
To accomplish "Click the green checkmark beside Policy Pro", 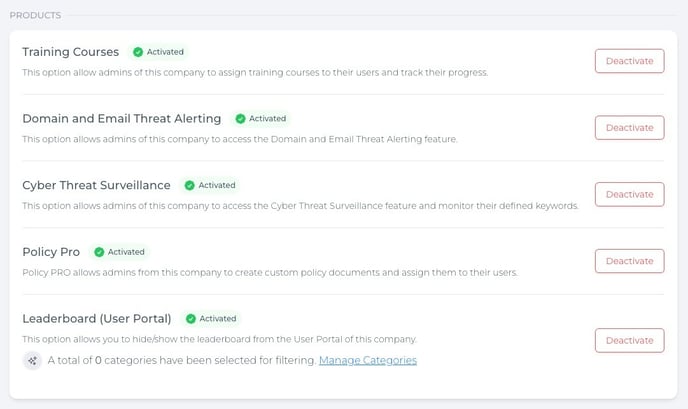I will coord(100,252).
